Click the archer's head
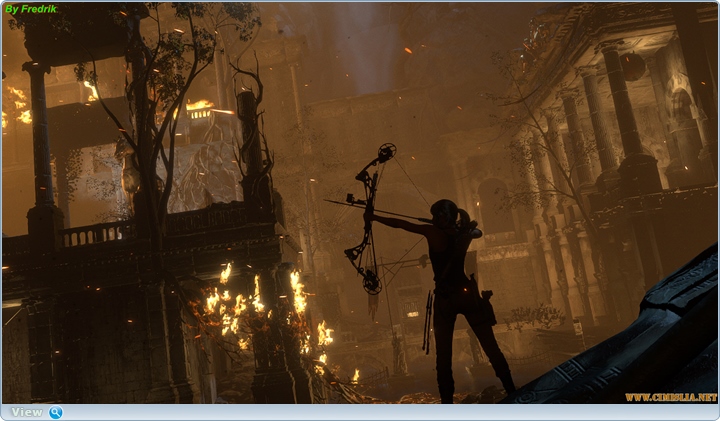The image size is (720, 421). (x=445, y=212)
